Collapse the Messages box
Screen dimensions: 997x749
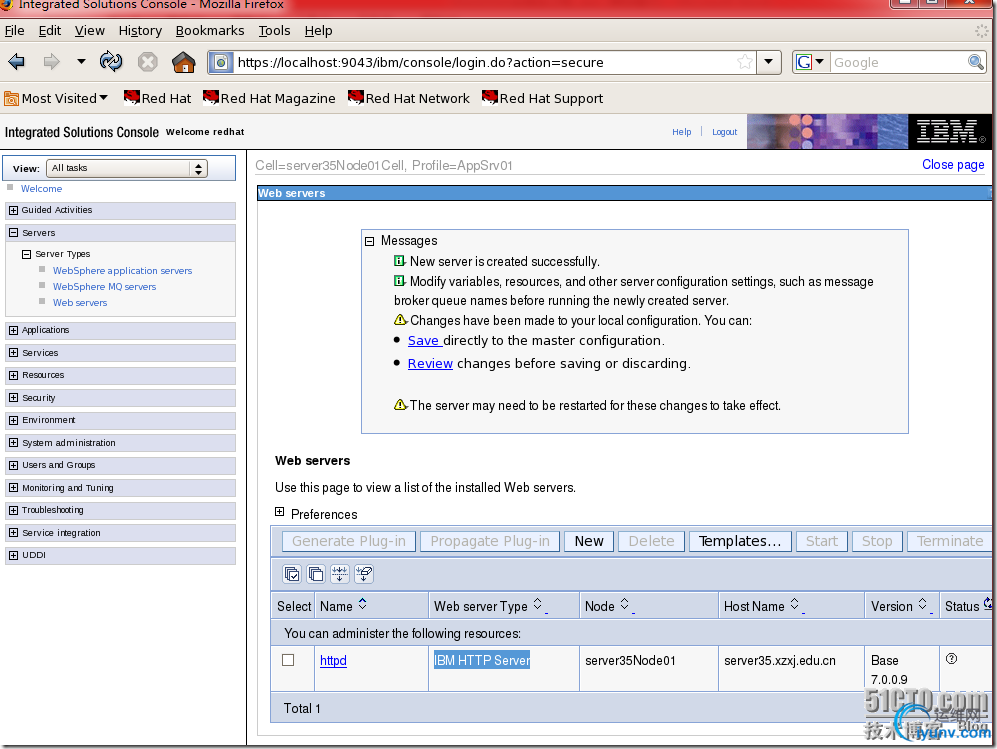tap(369, 241)
